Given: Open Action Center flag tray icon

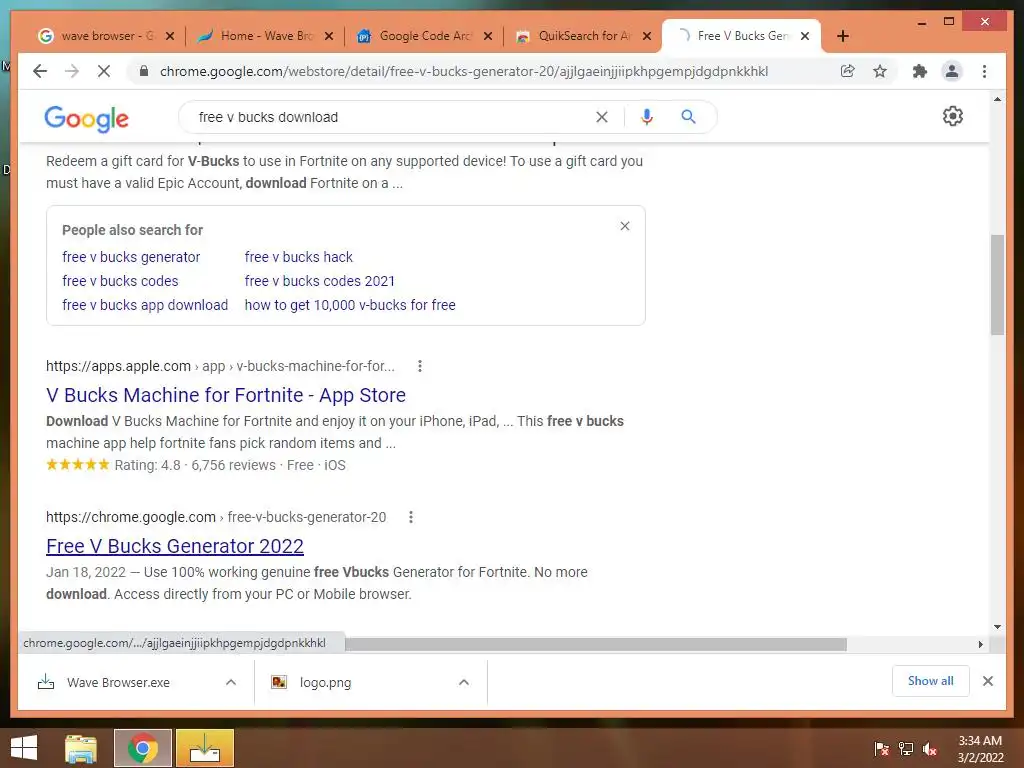Looking at the screenshot, I should point(882,749).
